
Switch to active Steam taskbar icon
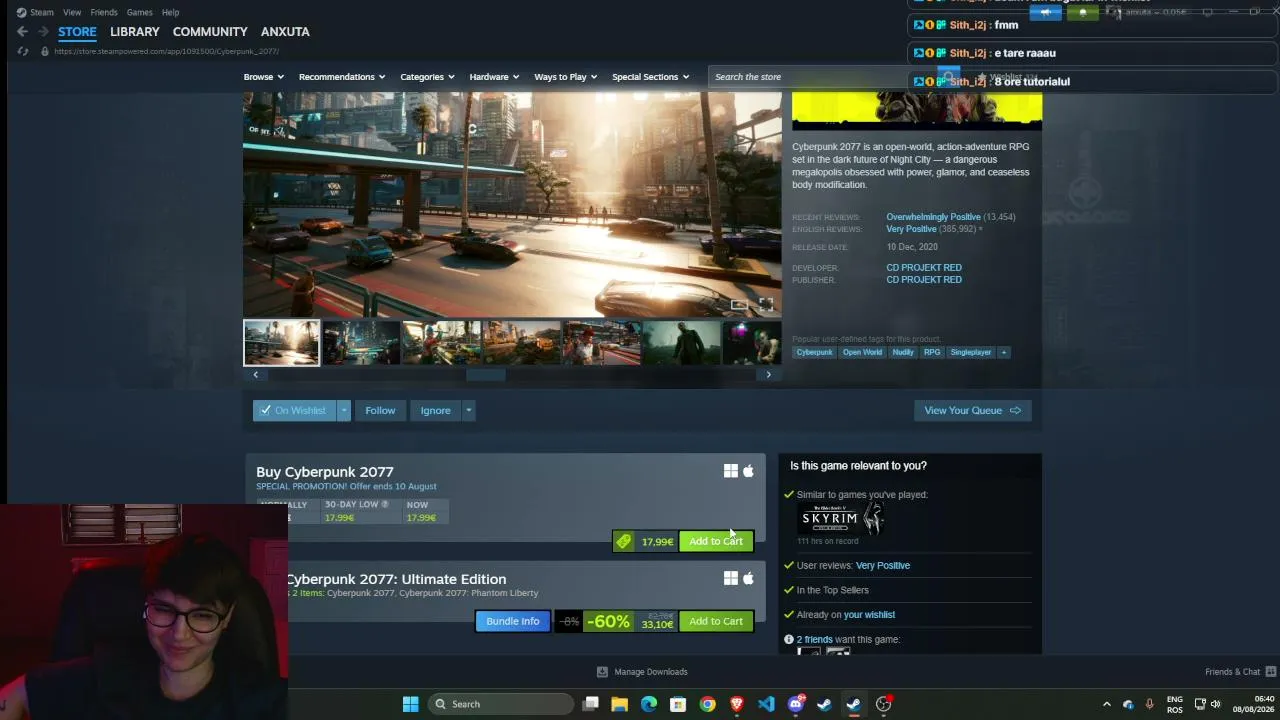[854, 704]
